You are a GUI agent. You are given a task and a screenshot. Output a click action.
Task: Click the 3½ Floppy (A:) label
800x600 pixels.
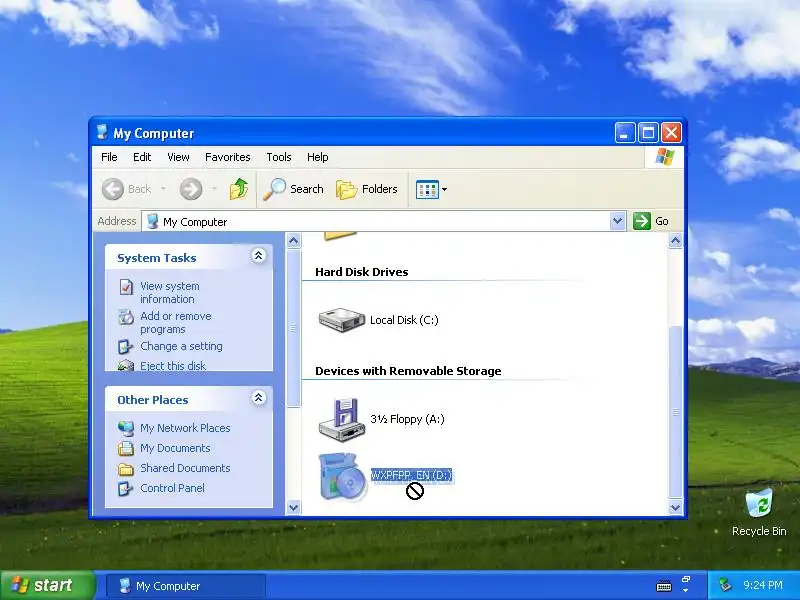point(407,419)
